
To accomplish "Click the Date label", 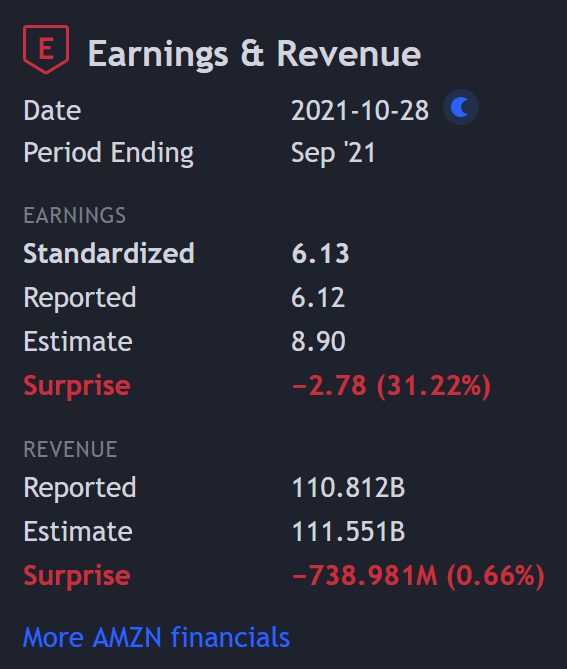I will point(52,111).
